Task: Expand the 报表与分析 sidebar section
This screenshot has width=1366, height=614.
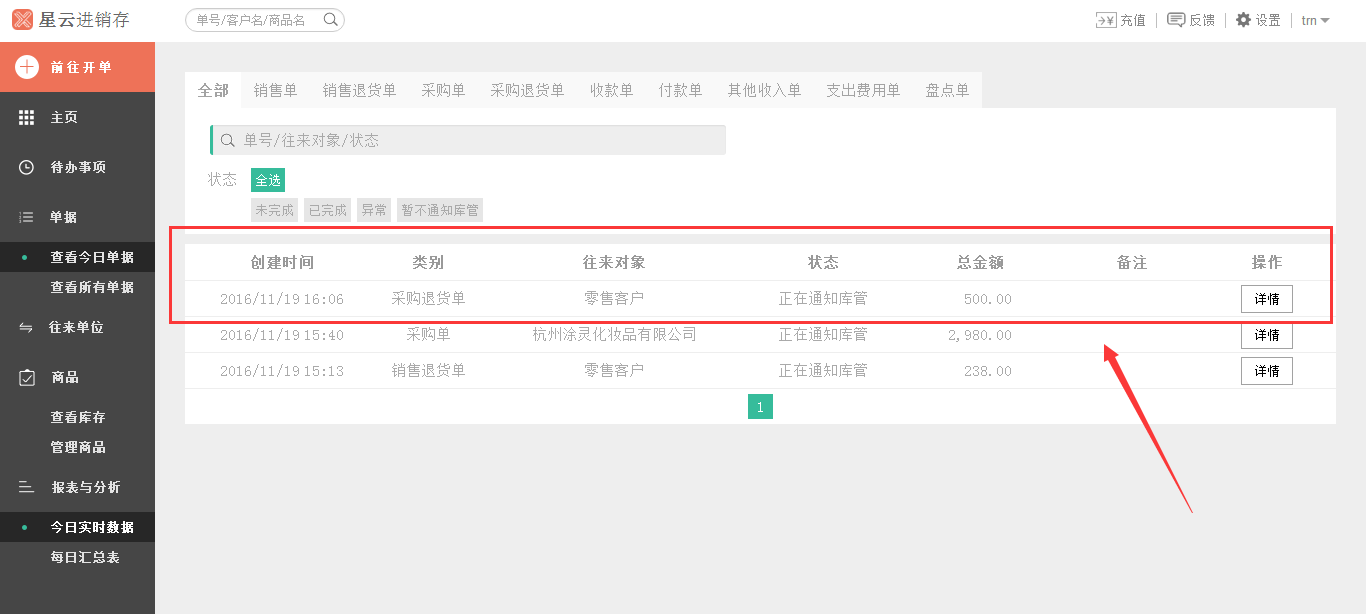Action: click(85, 487)
